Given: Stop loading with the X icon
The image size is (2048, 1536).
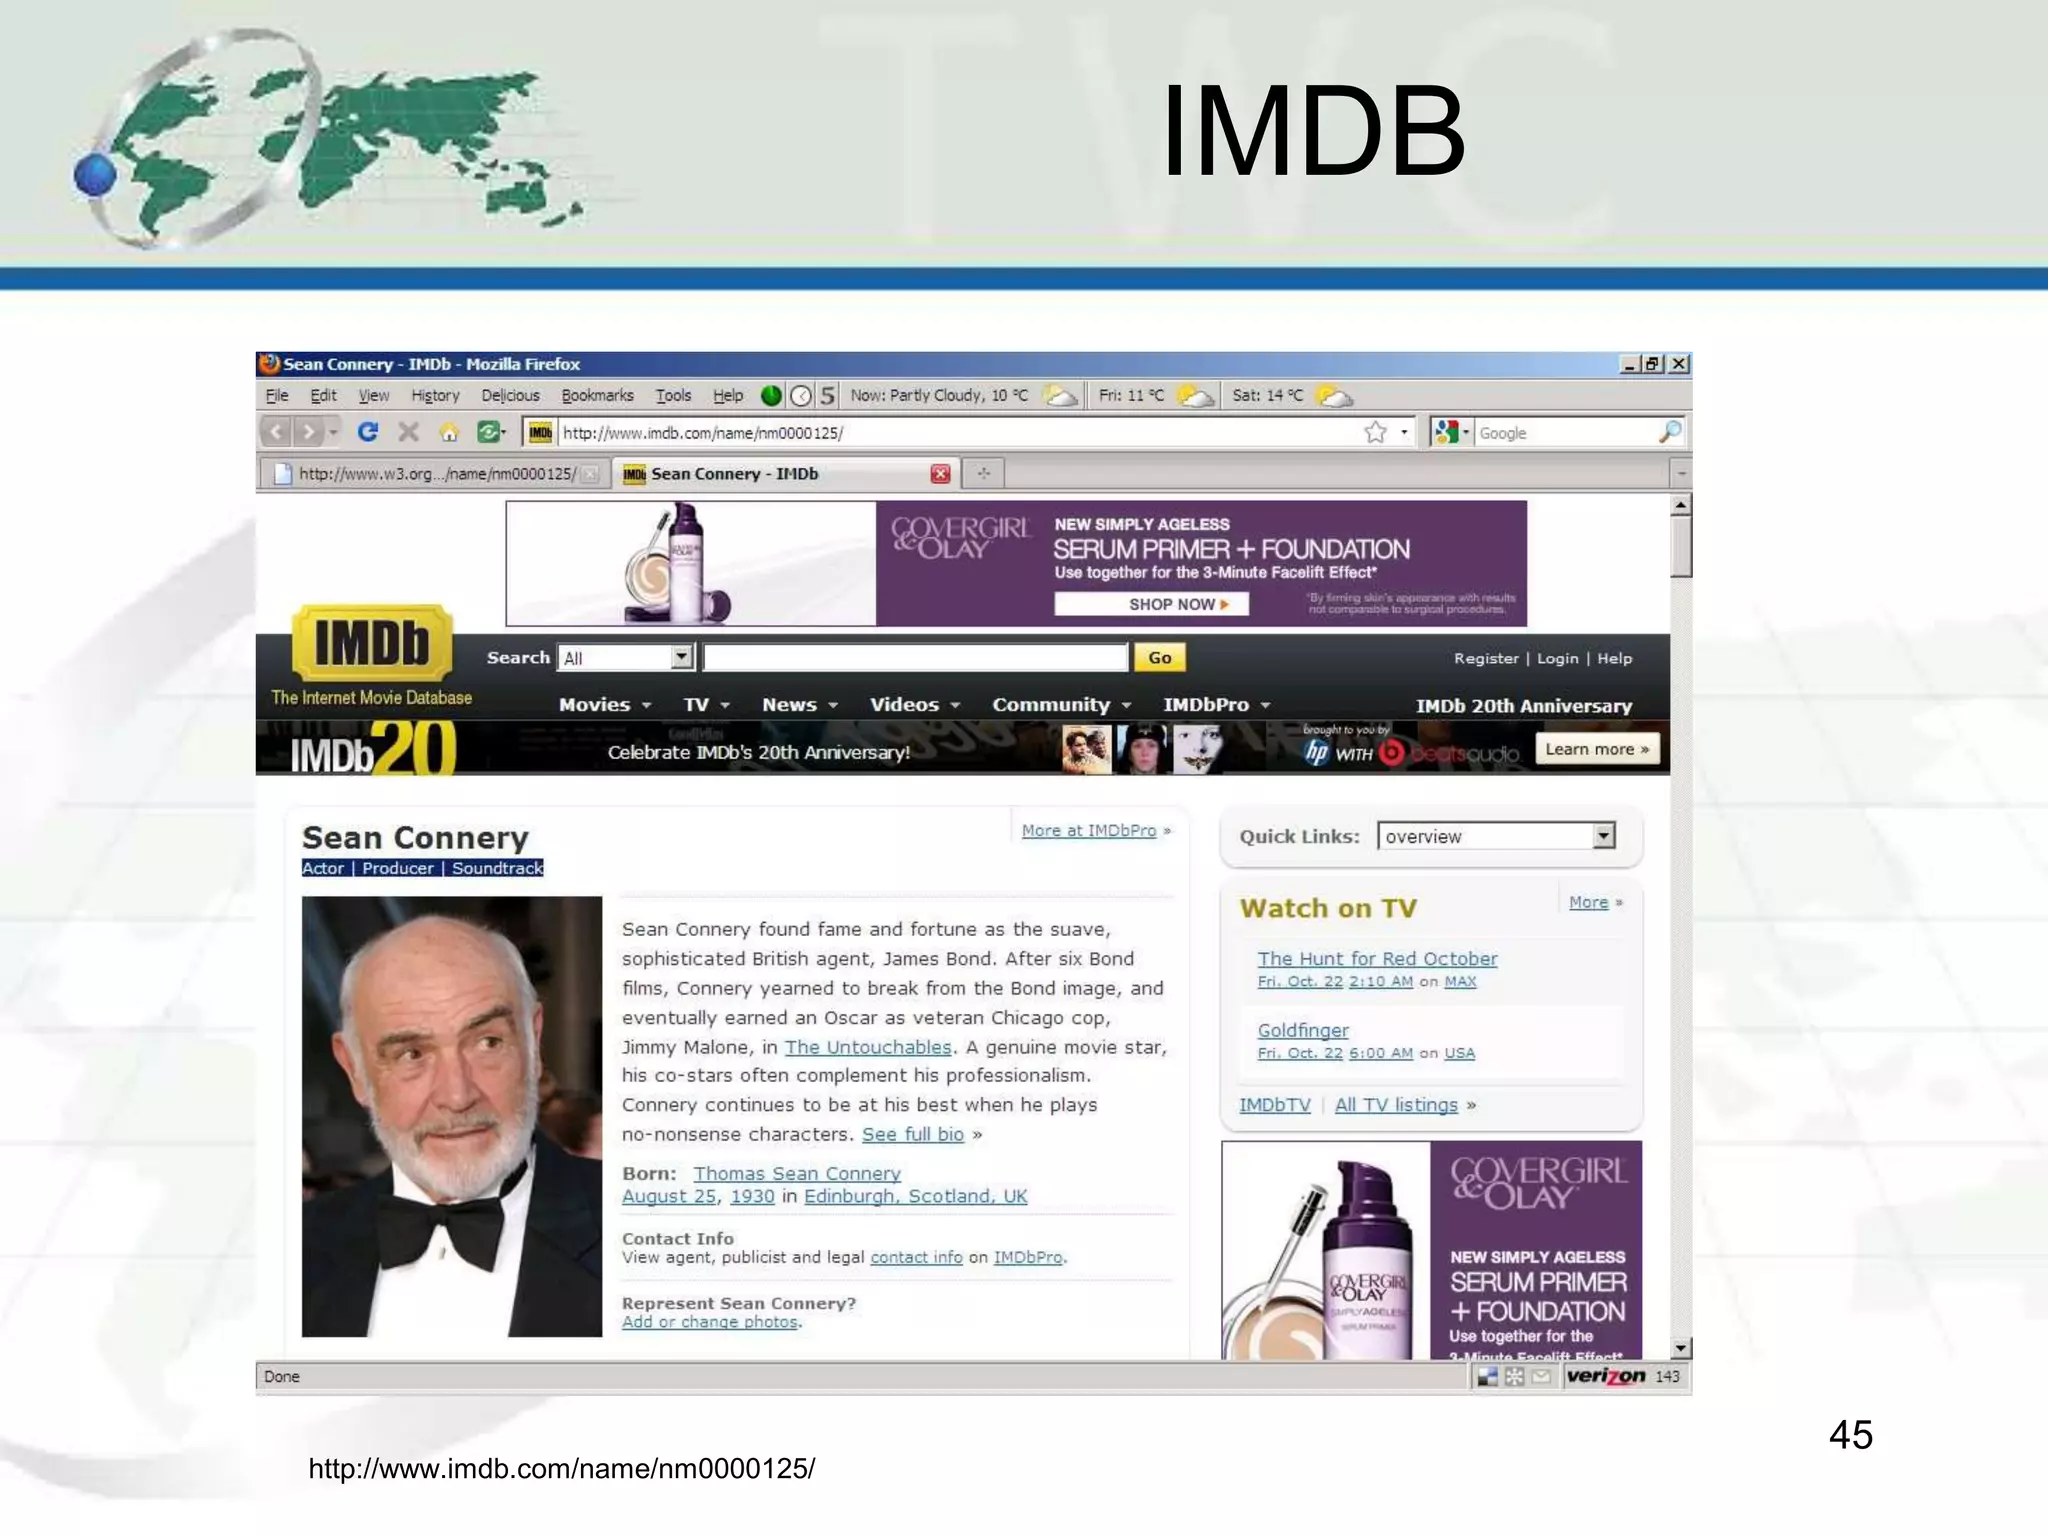Looking at the screenshot, I should tap(408, 432).
